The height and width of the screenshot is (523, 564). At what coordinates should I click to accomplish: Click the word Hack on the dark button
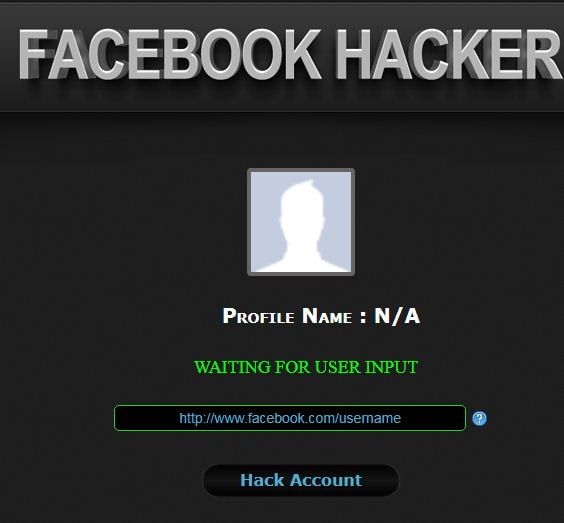point(262,480)
